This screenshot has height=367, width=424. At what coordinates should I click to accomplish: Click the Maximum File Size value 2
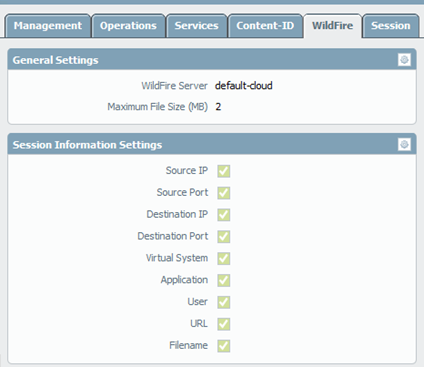[x=218, y=107]
